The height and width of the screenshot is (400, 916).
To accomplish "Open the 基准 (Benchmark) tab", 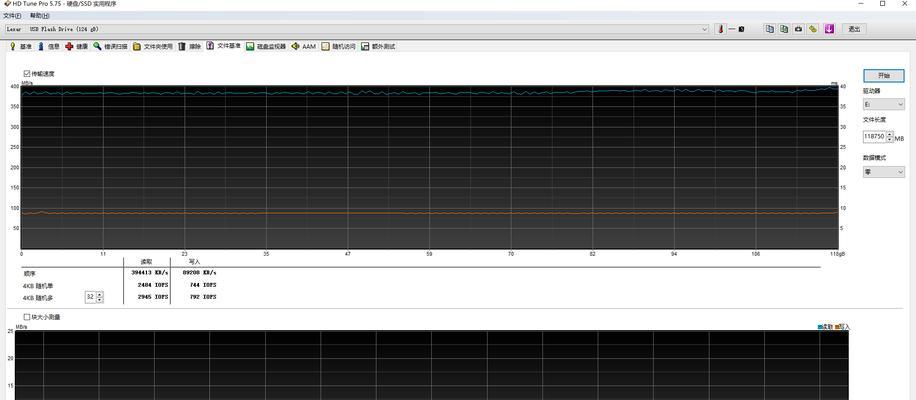I will [x=20, y=46].
